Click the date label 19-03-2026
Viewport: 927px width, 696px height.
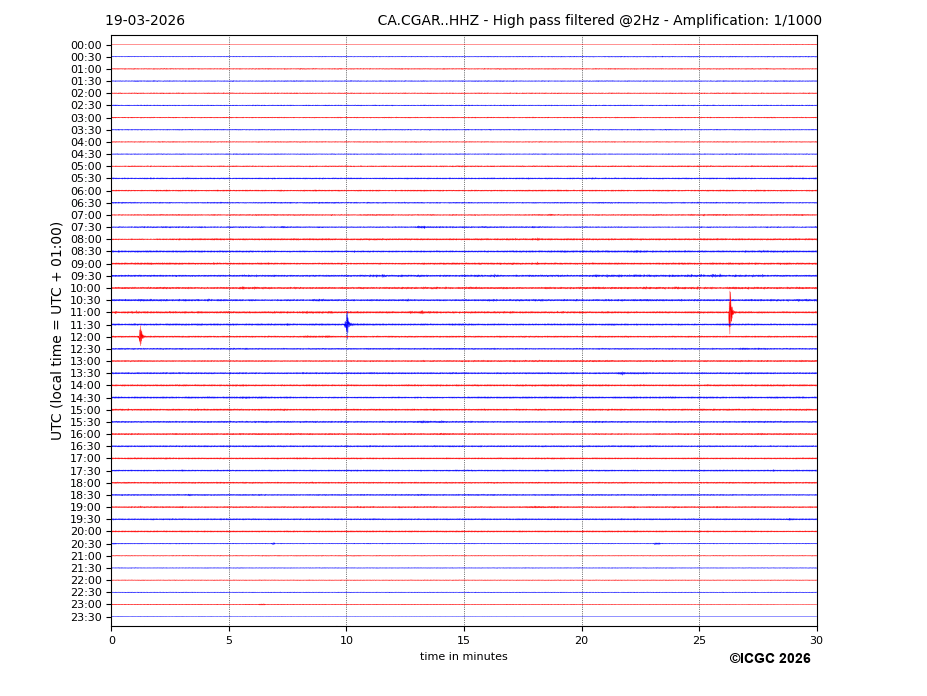coord(145,21)
